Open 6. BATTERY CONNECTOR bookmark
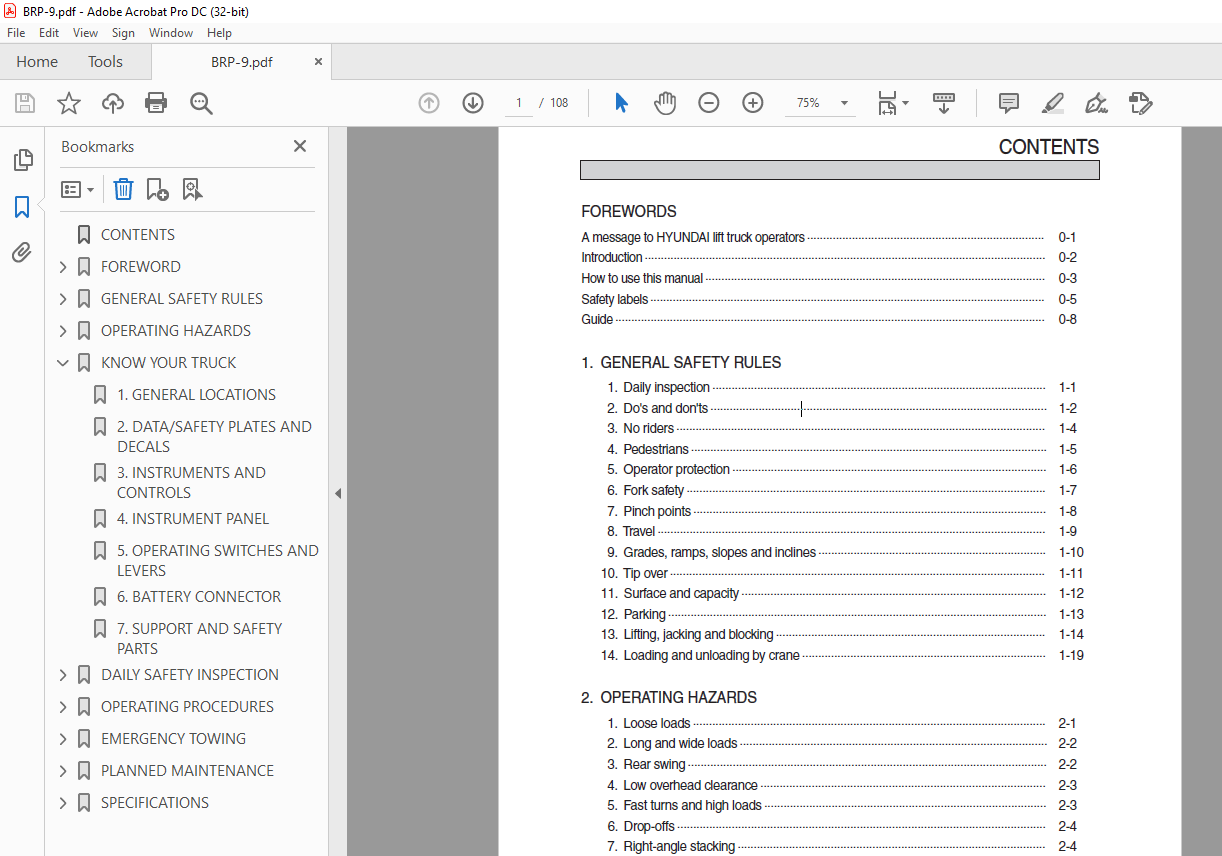 tap(199, 597)
